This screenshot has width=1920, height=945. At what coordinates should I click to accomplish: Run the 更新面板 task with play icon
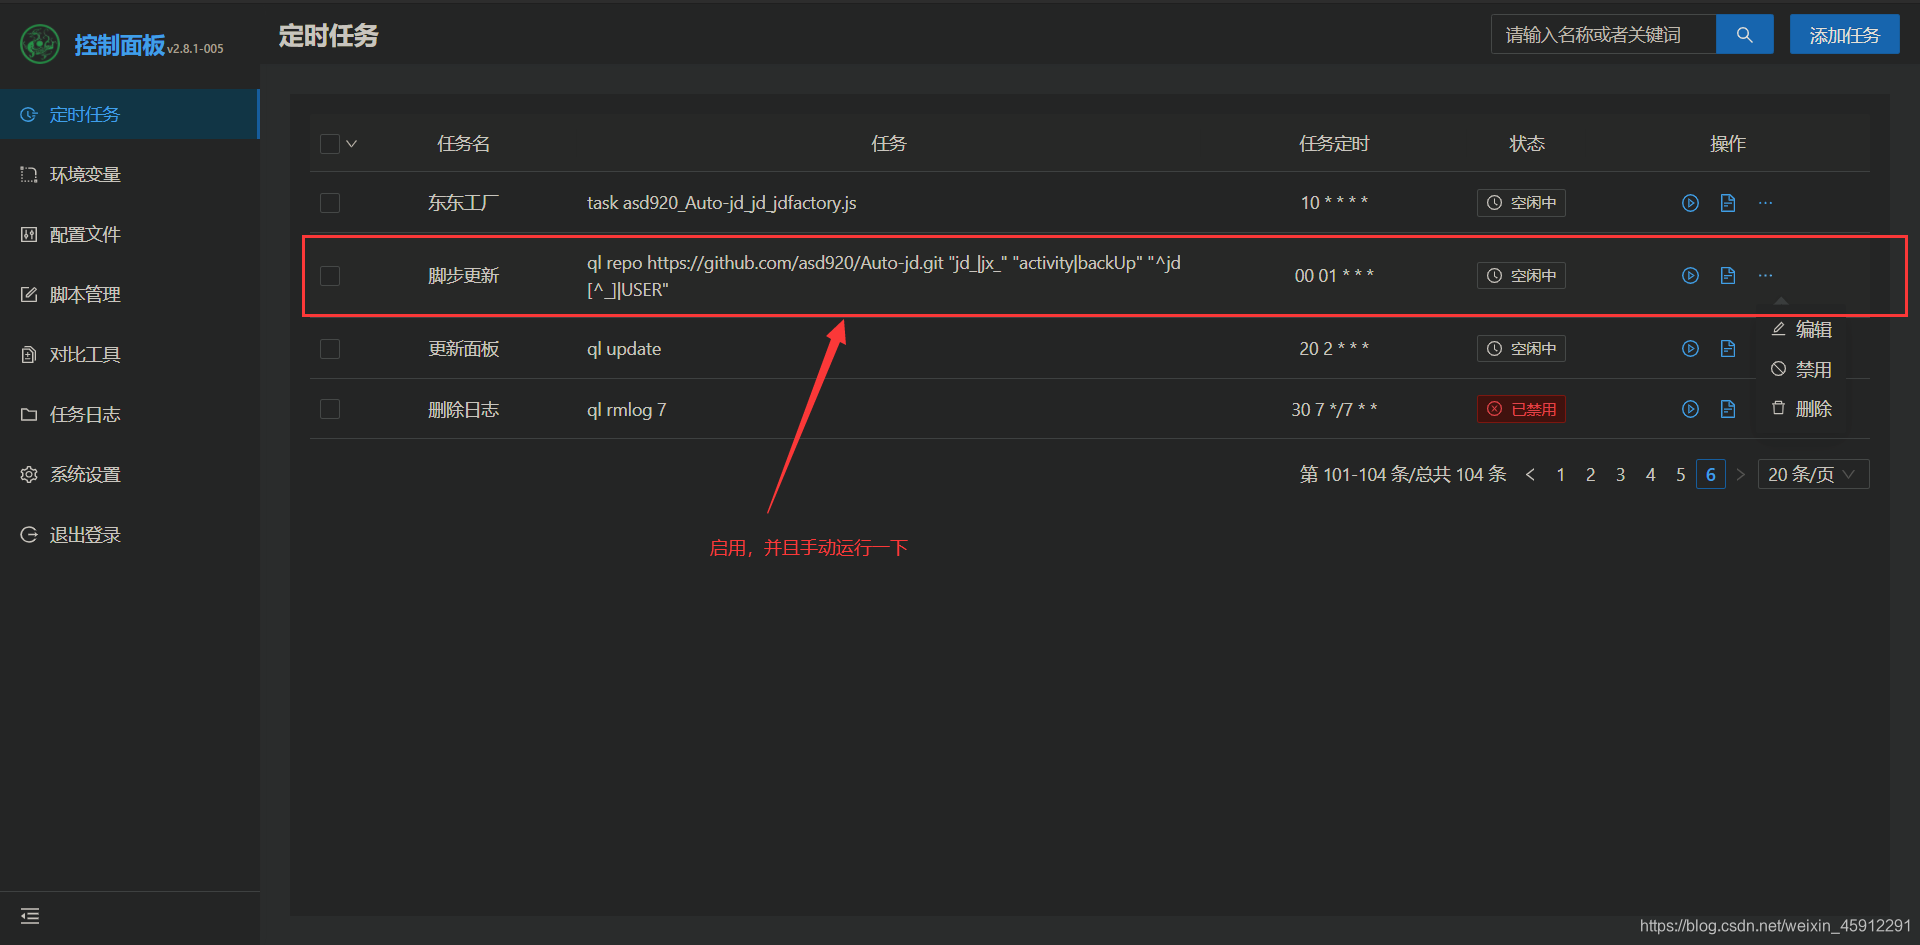1690,348
